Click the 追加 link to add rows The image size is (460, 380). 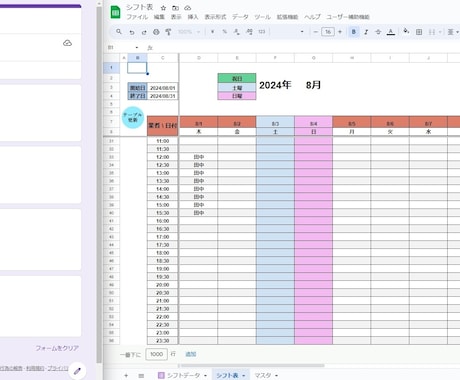(x=191, y=354)
